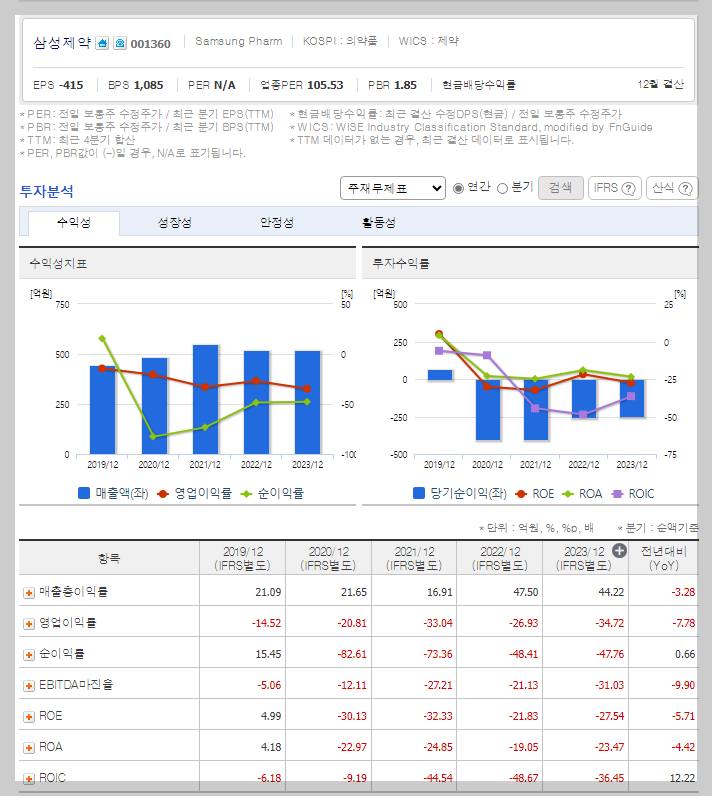Click the IFRS help button

click(x=615, y=188)
